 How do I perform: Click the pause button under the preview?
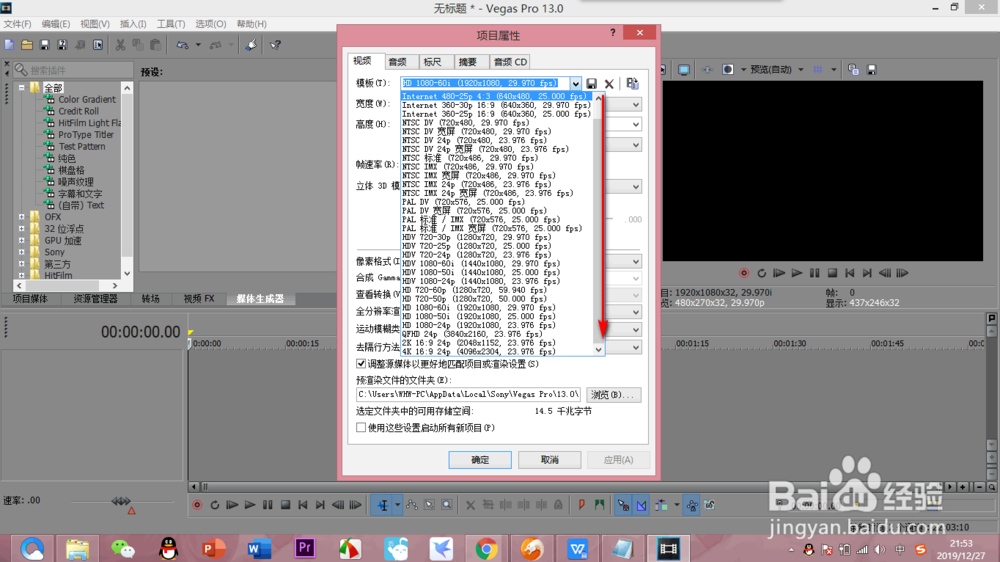pos(814,273)
